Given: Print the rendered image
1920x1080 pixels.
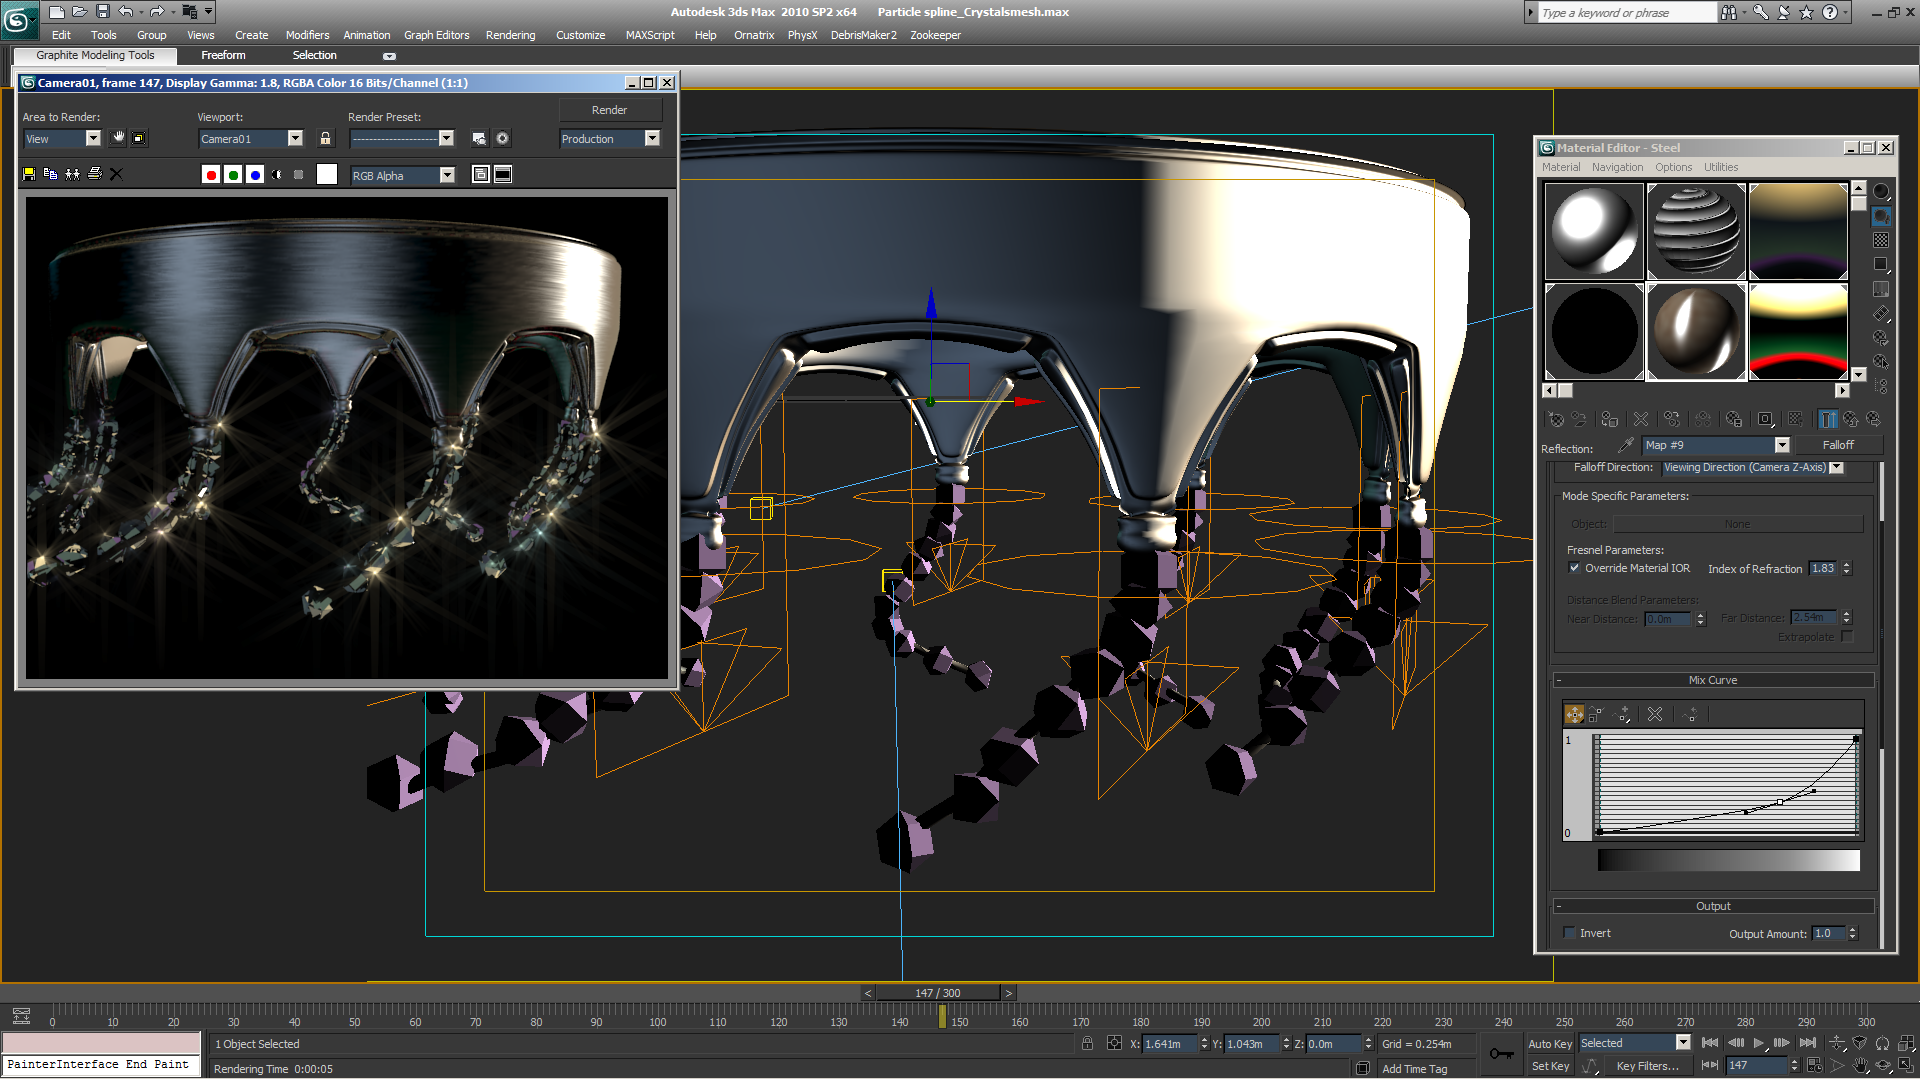Looking at the screenshot, I should (95, 174).
